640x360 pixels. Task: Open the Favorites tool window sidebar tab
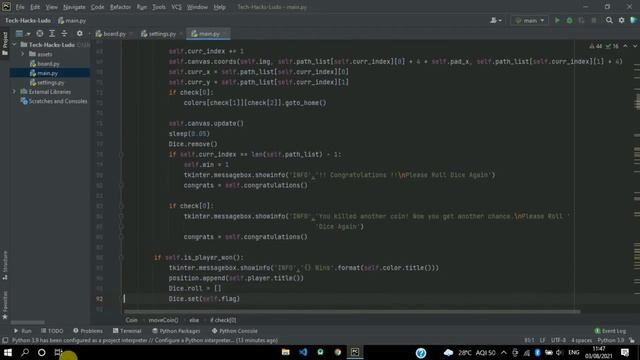pyautogui.click(x=5, y=305)
